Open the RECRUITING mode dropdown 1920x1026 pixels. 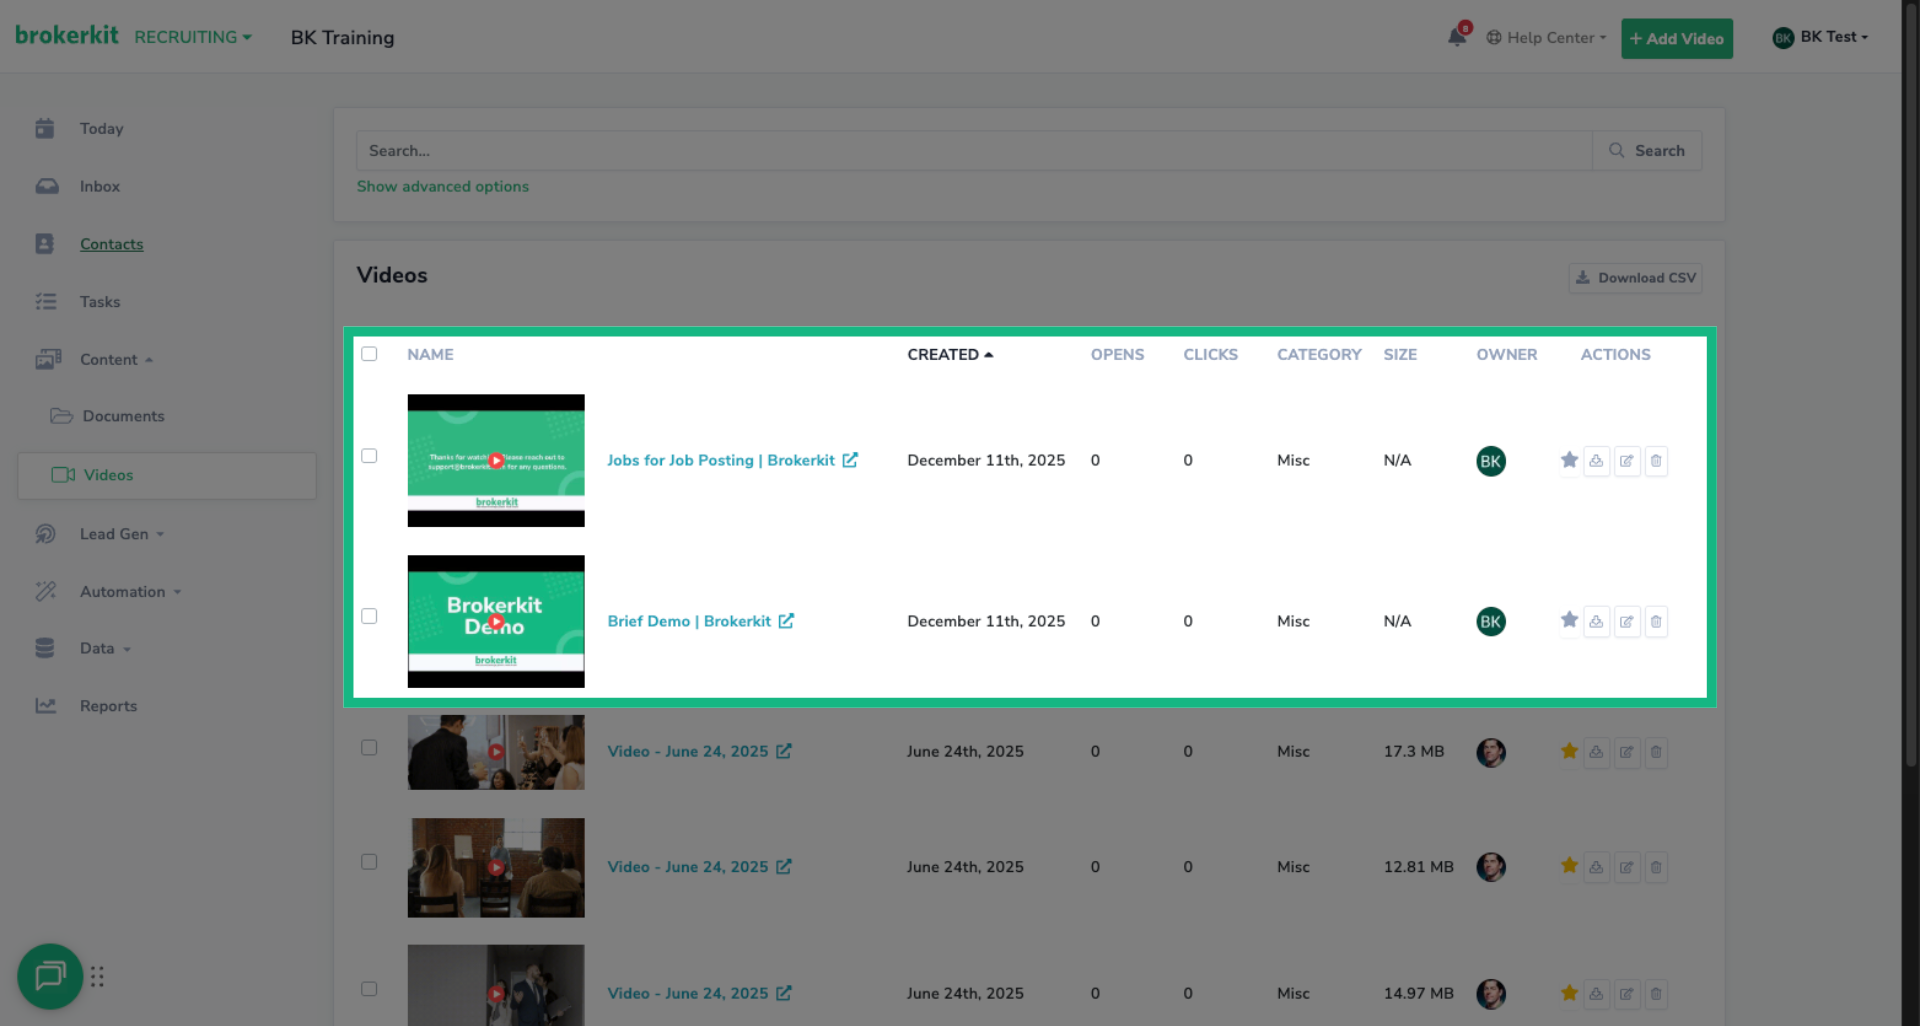(192, 37)
